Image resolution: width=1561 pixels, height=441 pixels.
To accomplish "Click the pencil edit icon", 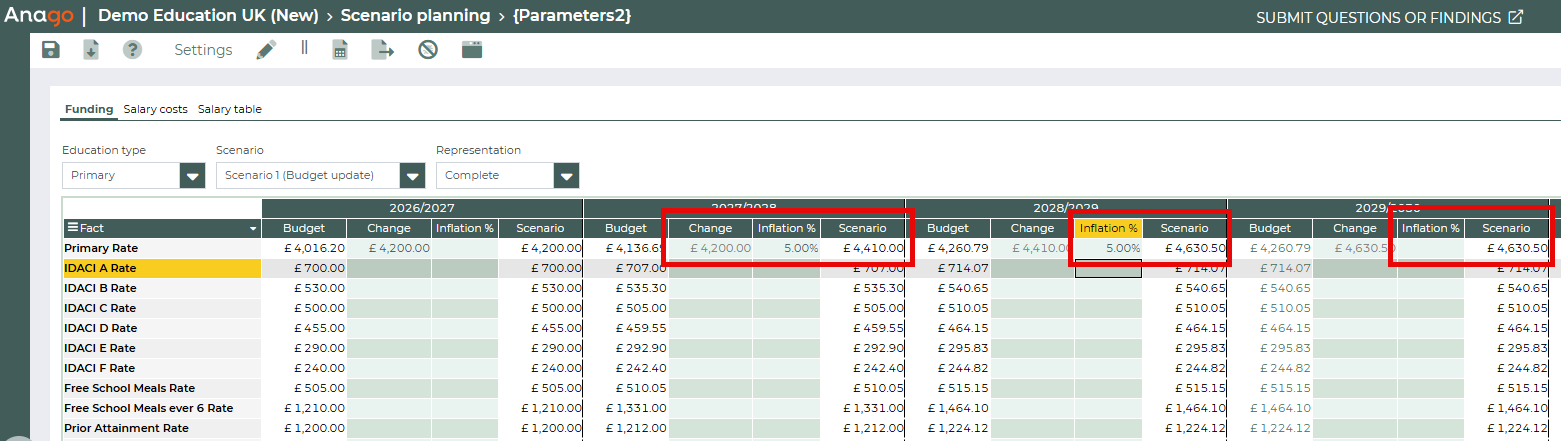I will [265, 50].
